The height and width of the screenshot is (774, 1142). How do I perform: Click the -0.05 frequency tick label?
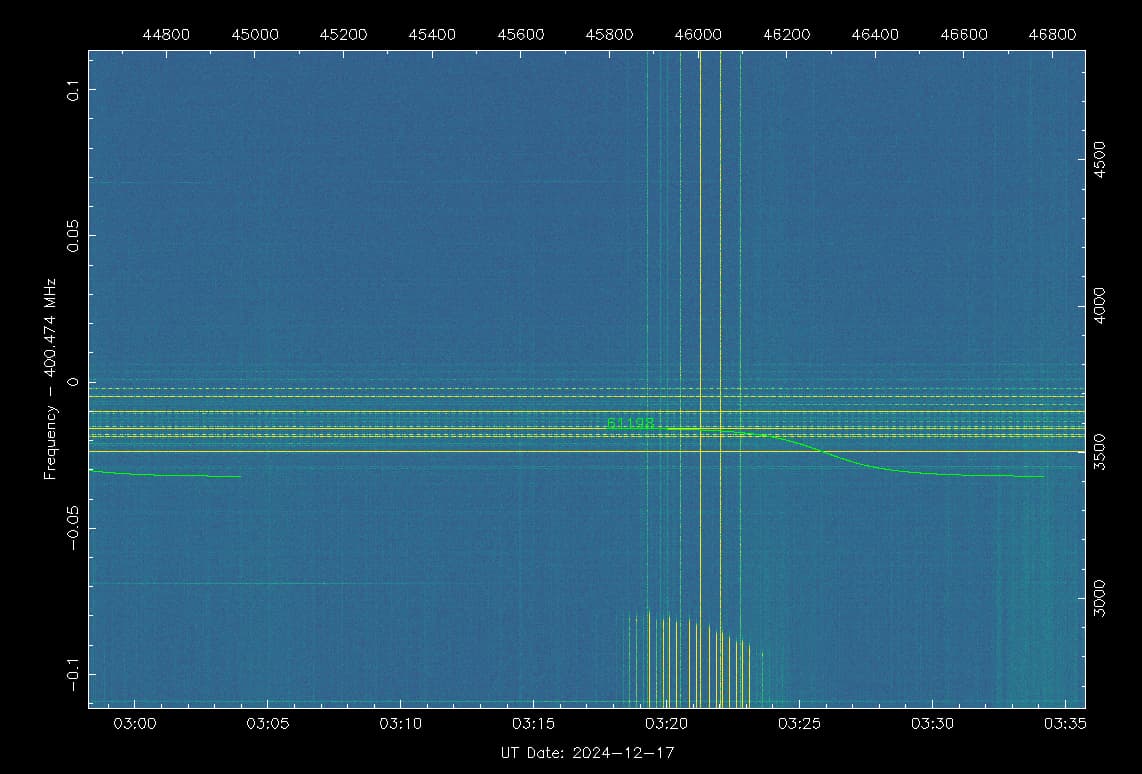tap(73, 529)
